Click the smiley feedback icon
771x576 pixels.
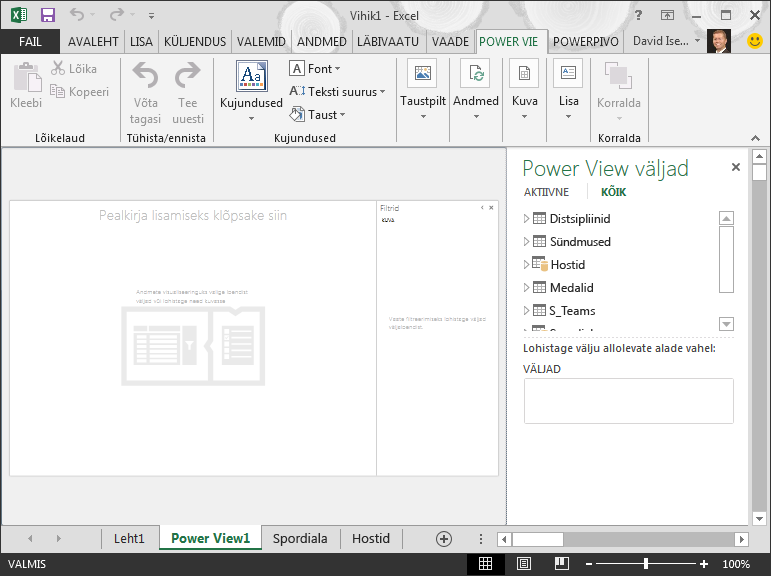pos(755,41)
